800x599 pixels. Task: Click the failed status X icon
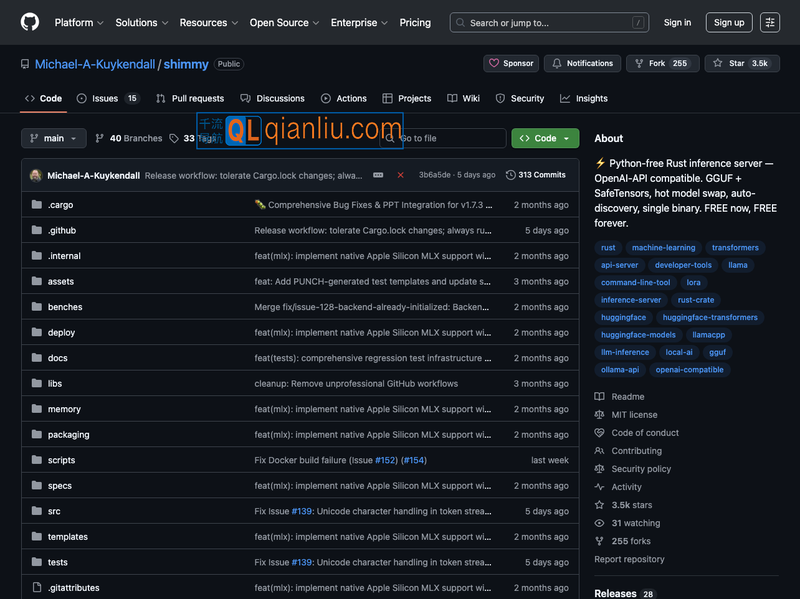point(401,175)
